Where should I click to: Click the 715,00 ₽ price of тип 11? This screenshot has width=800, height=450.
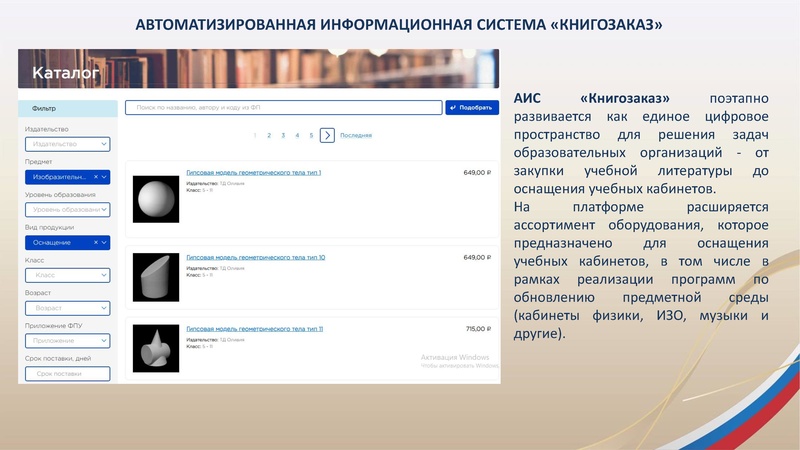point(478,329)
